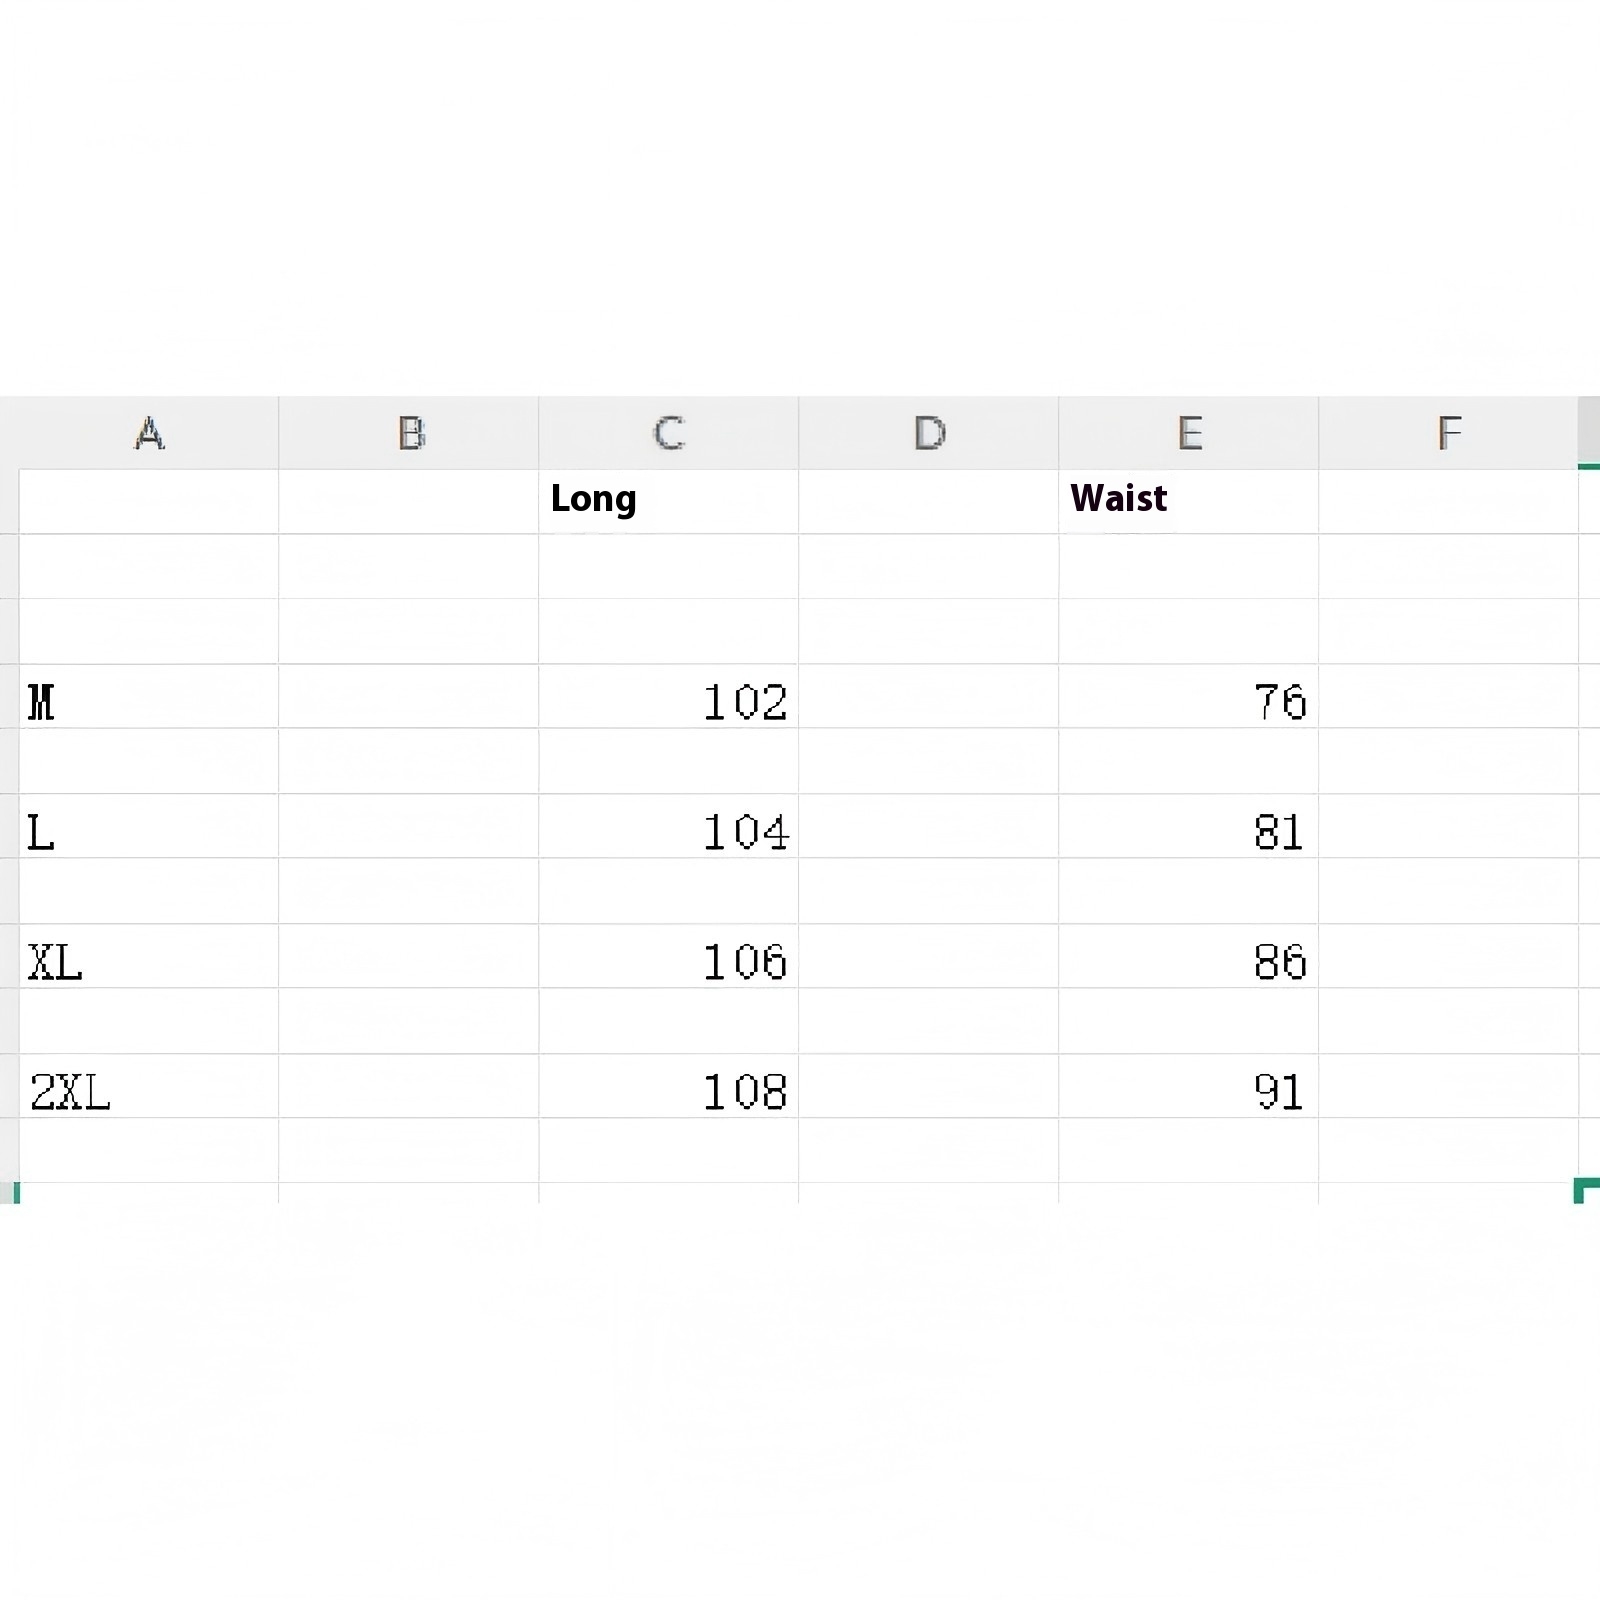Click column E header
The height and width of the screenshot is (1600, 1600).
coord(1188,433)
